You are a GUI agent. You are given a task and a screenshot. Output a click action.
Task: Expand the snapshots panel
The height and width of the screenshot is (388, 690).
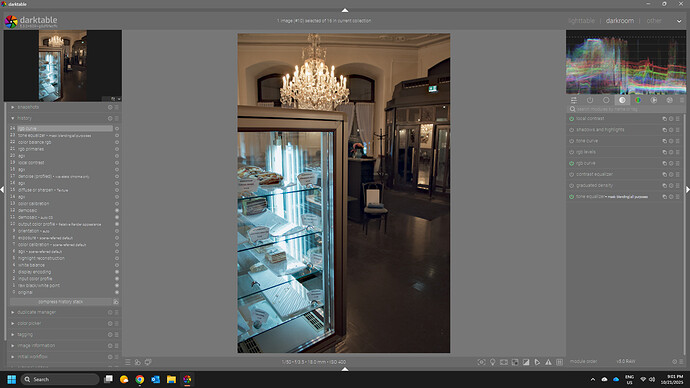point(13,107)
